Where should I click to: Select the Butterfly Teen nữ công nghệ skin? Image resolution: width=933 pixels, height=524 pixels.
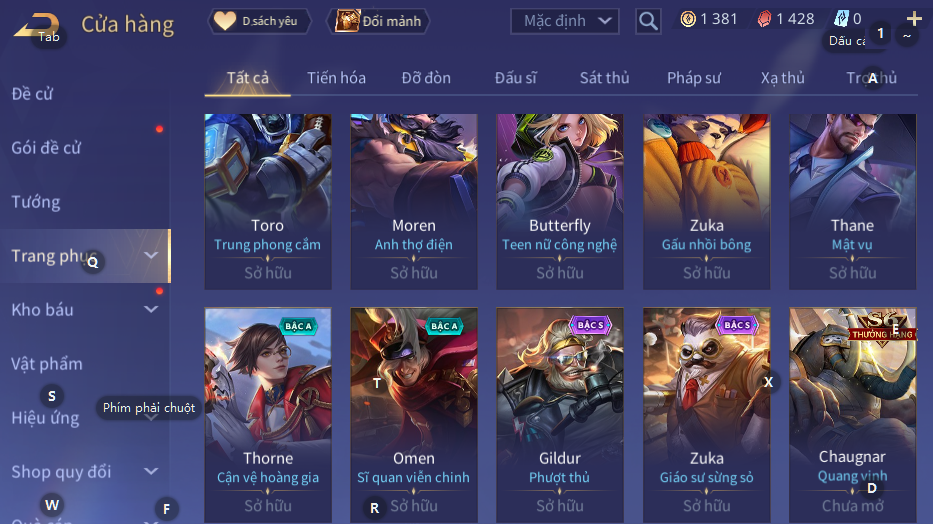560,202
